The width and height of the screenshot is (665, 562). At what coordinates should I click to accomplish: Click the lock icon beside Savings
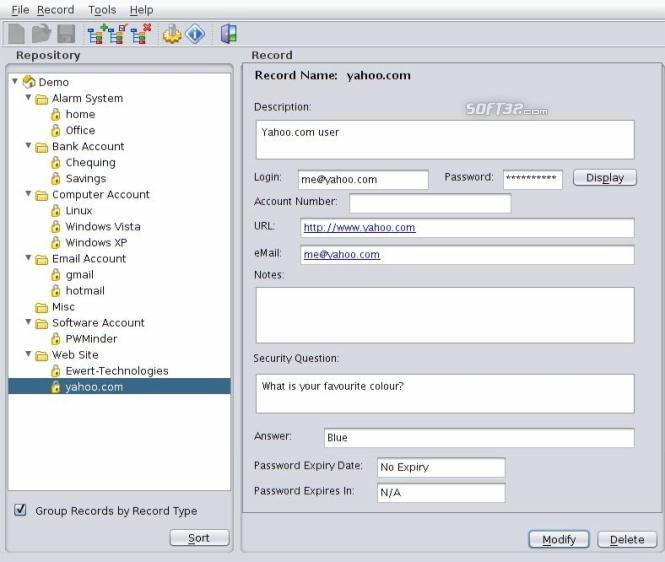(56, 179)
